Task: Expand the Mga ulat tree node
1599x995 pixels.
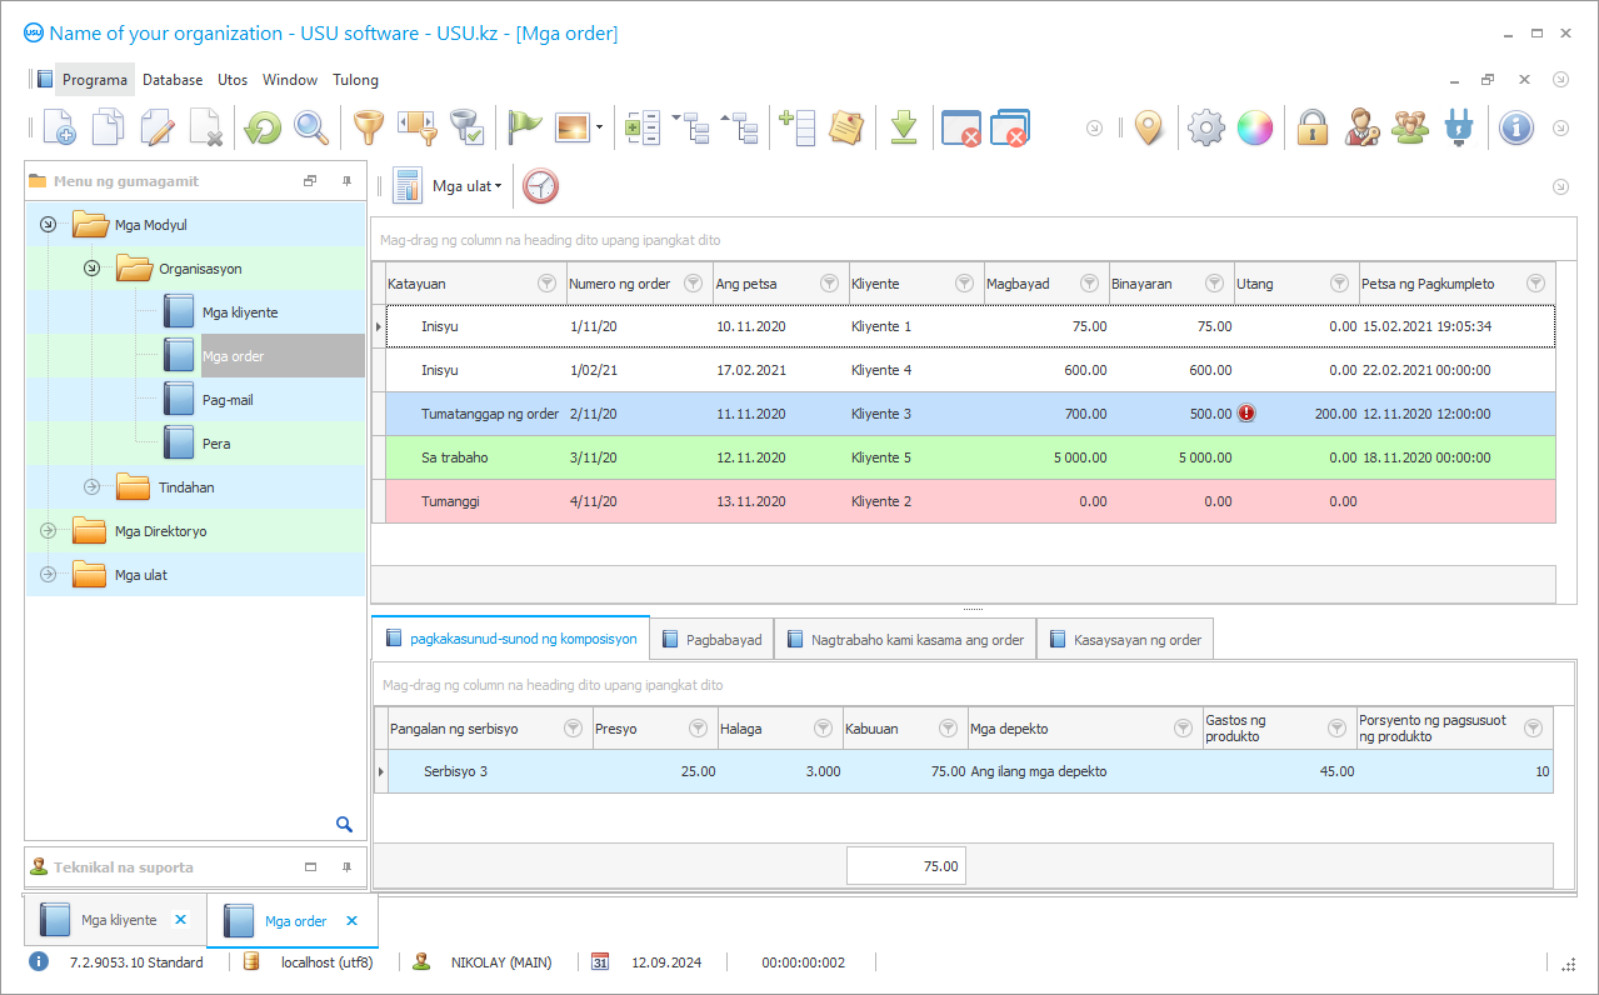Action: (x=48, y=575)
